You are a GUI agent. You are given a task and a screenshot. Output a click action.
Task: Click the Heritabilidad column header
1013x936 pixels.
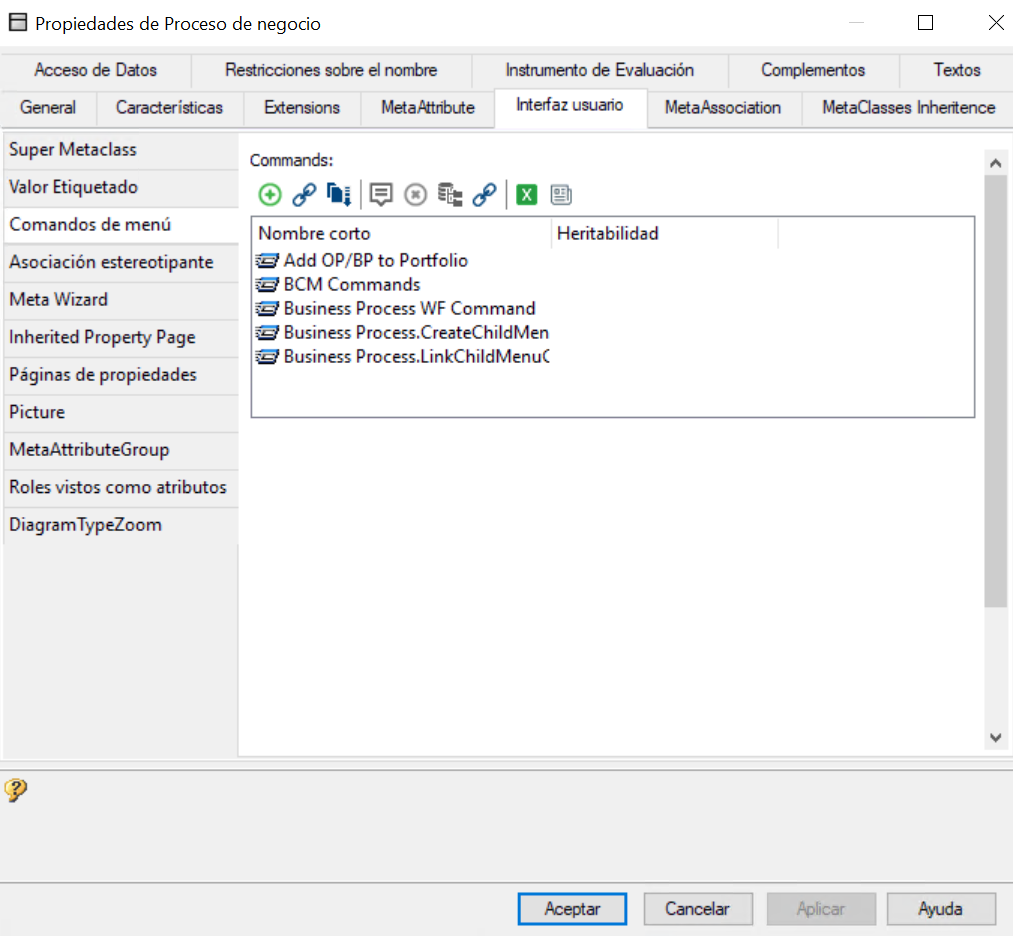tap(665, 233)
